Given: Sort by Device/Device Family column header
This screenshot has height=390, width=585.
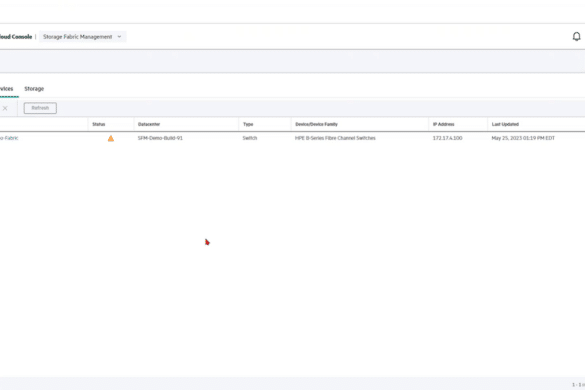Looking at the screenshot, I should click(x=316, y=124).
